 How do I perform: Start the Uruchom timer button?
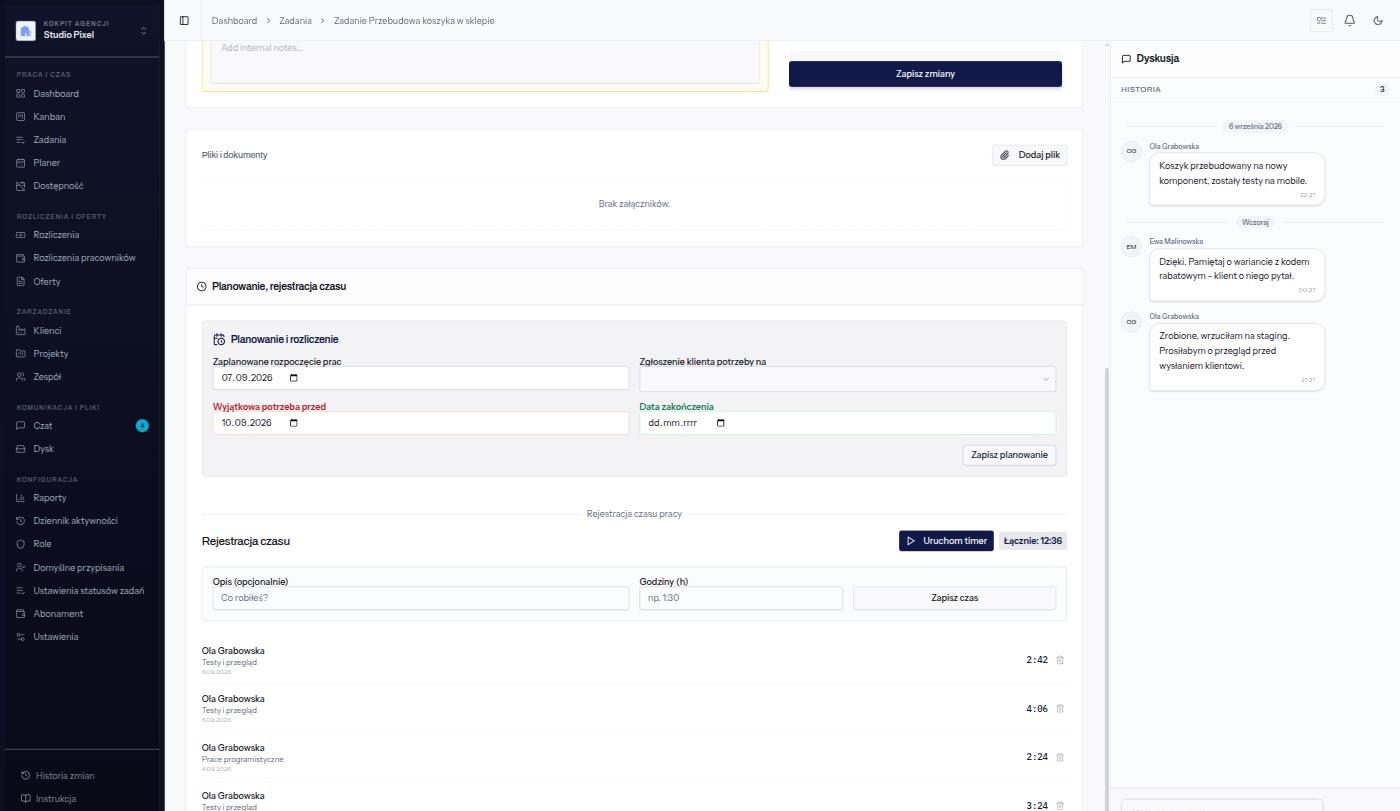click(x=946, y=541)
